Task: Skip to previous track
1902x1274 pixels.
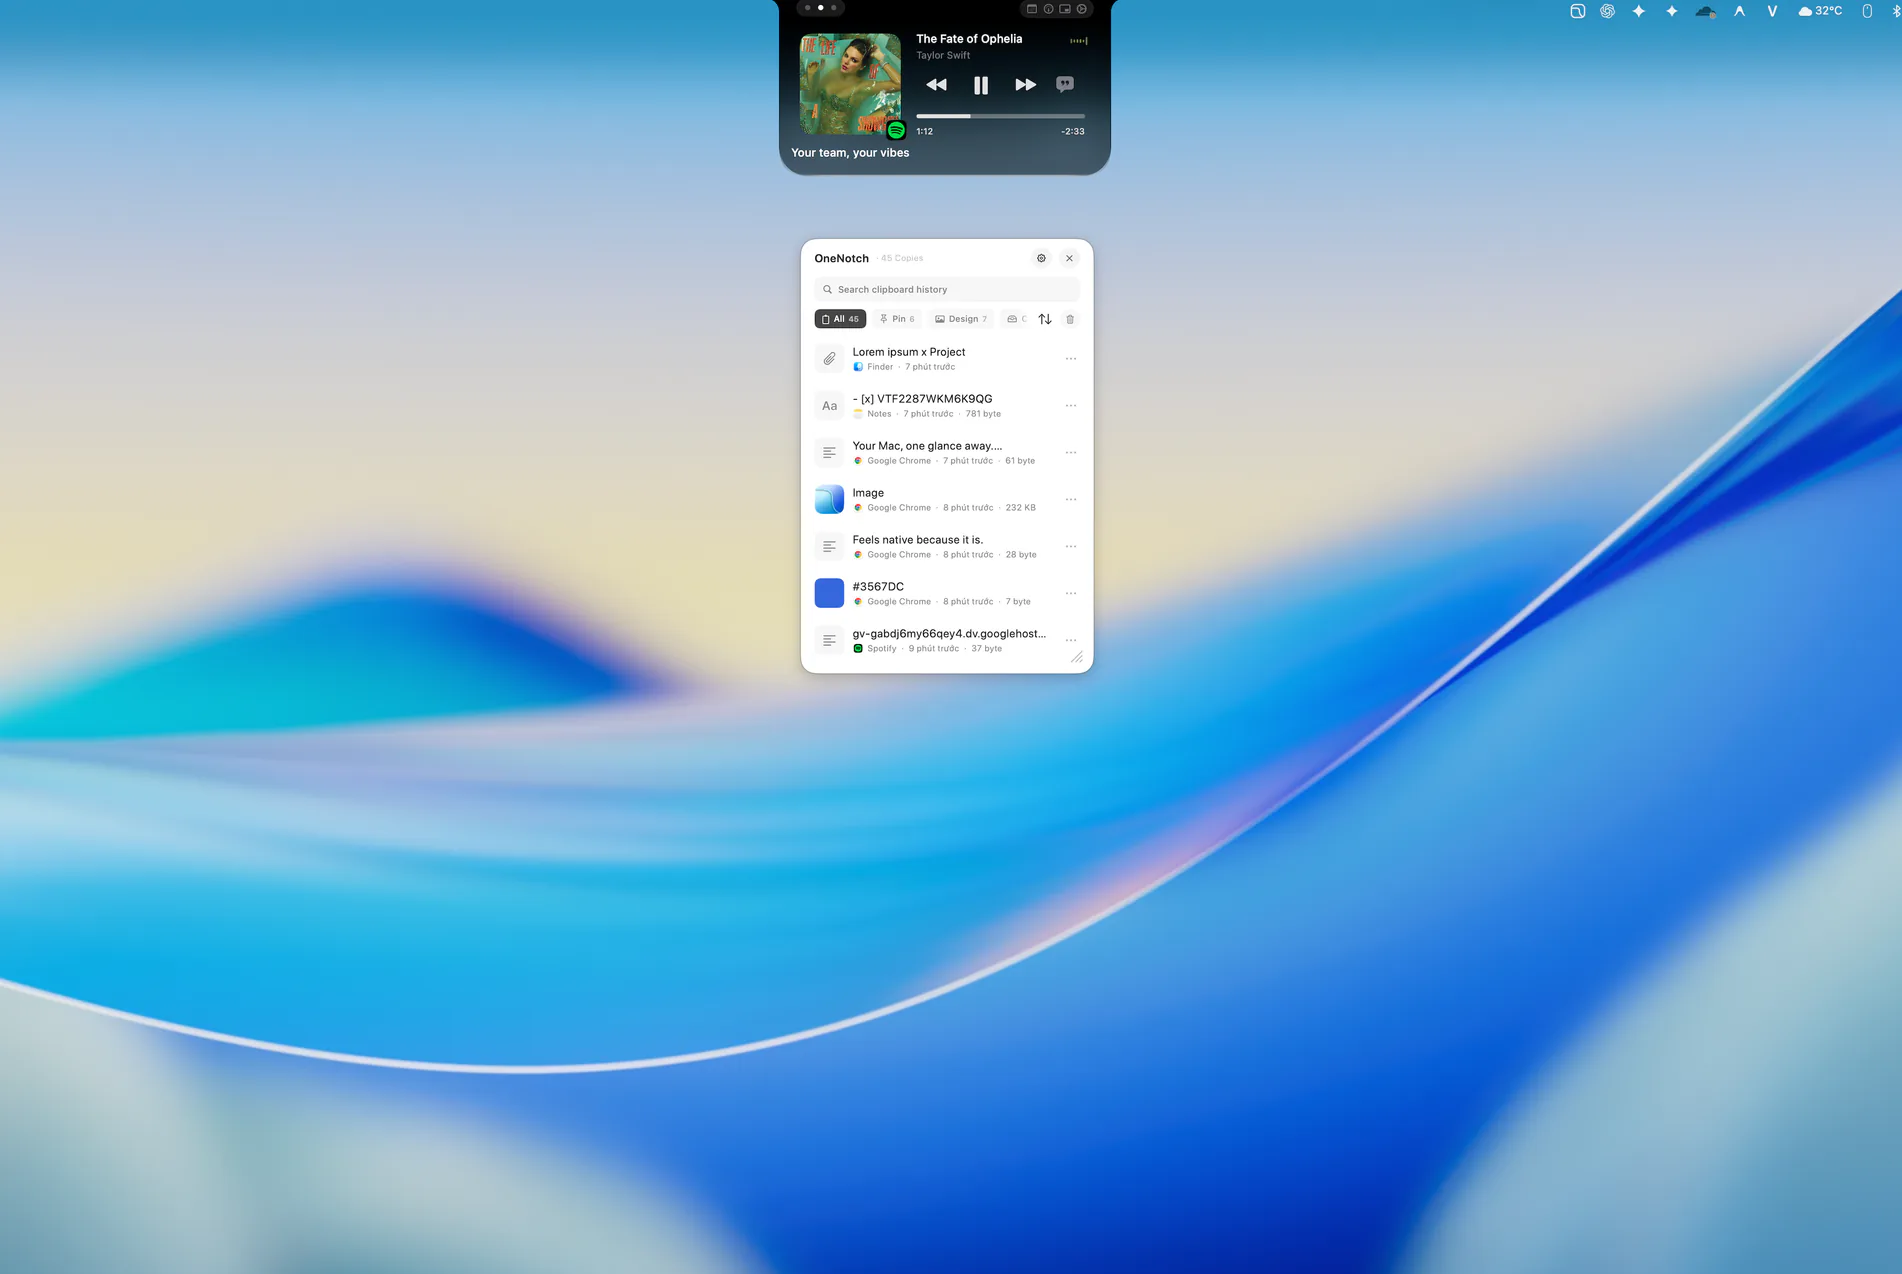Action: click(936, 85)
